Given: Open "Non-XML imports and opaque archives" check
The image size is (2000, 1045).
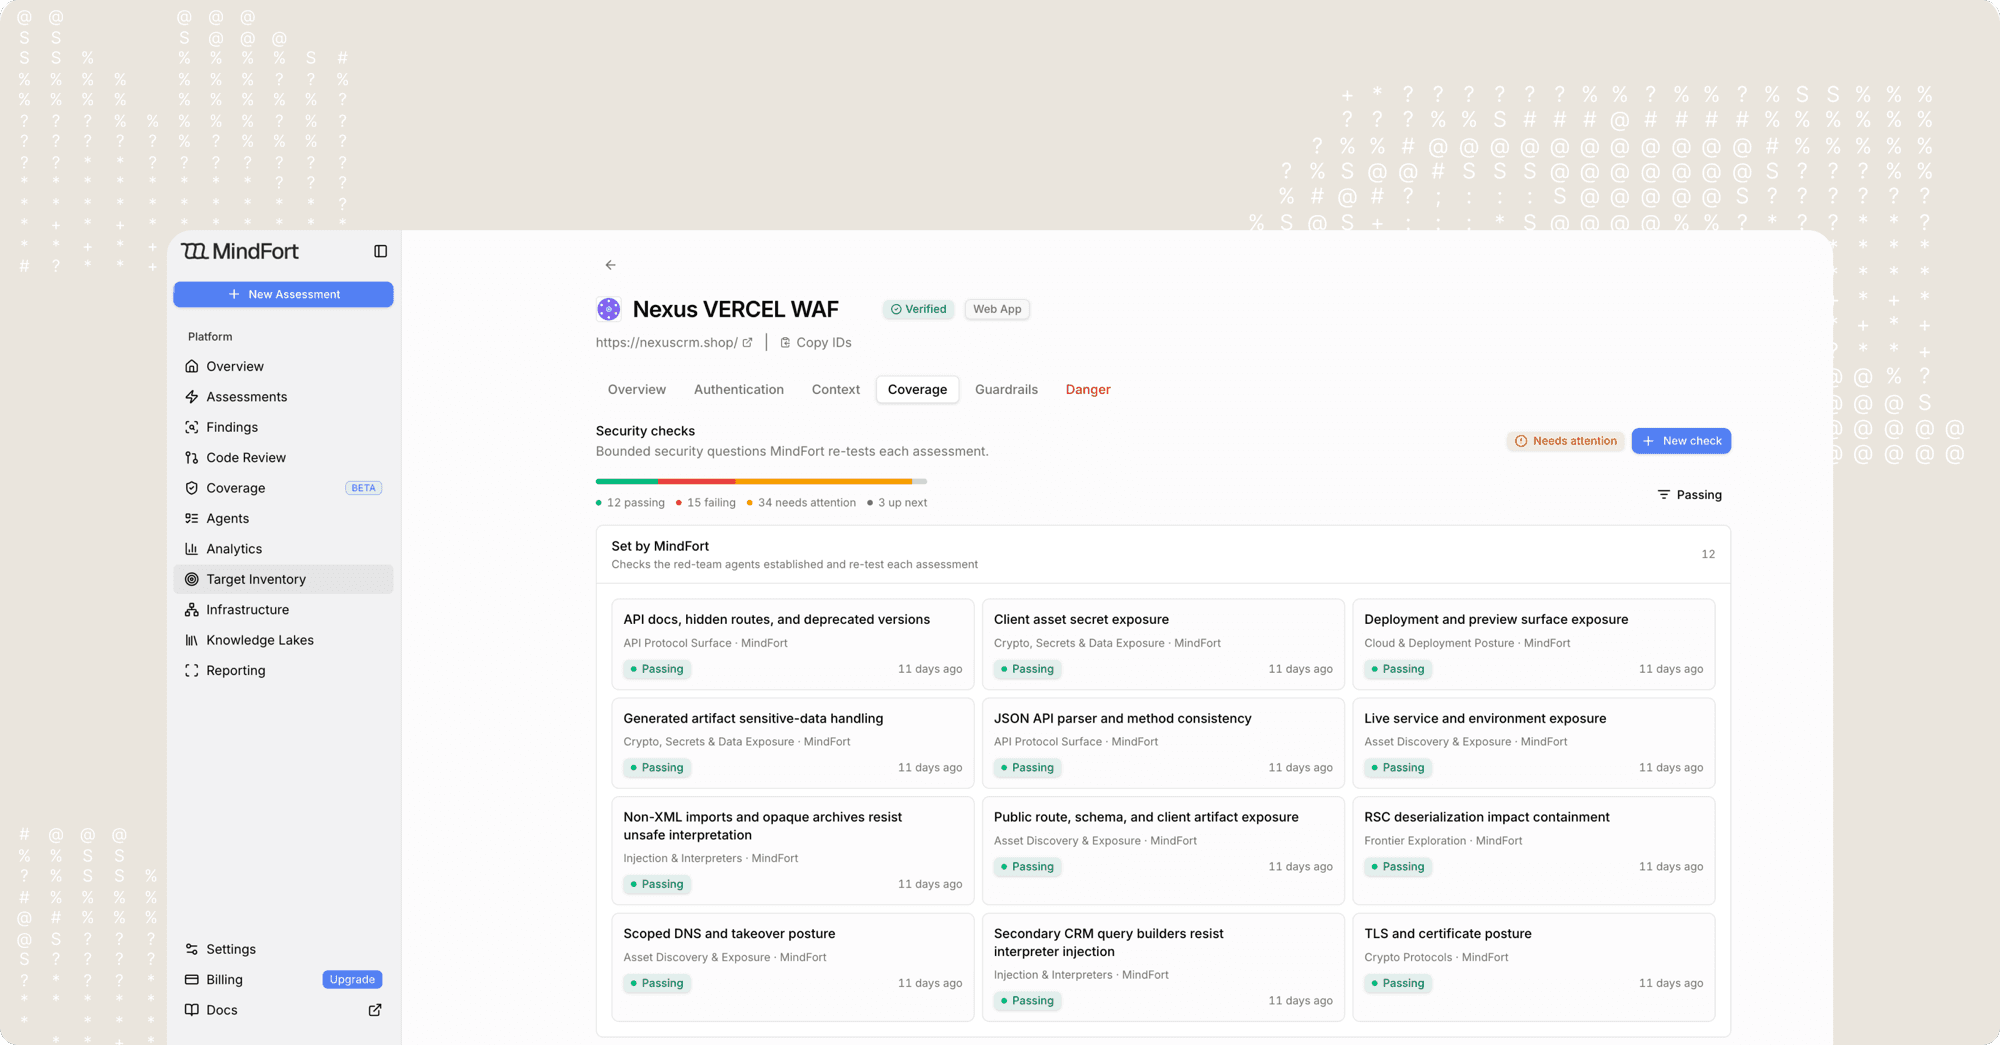Looking at the screenshot, I should pyautogui.click(x=793, y=850).
